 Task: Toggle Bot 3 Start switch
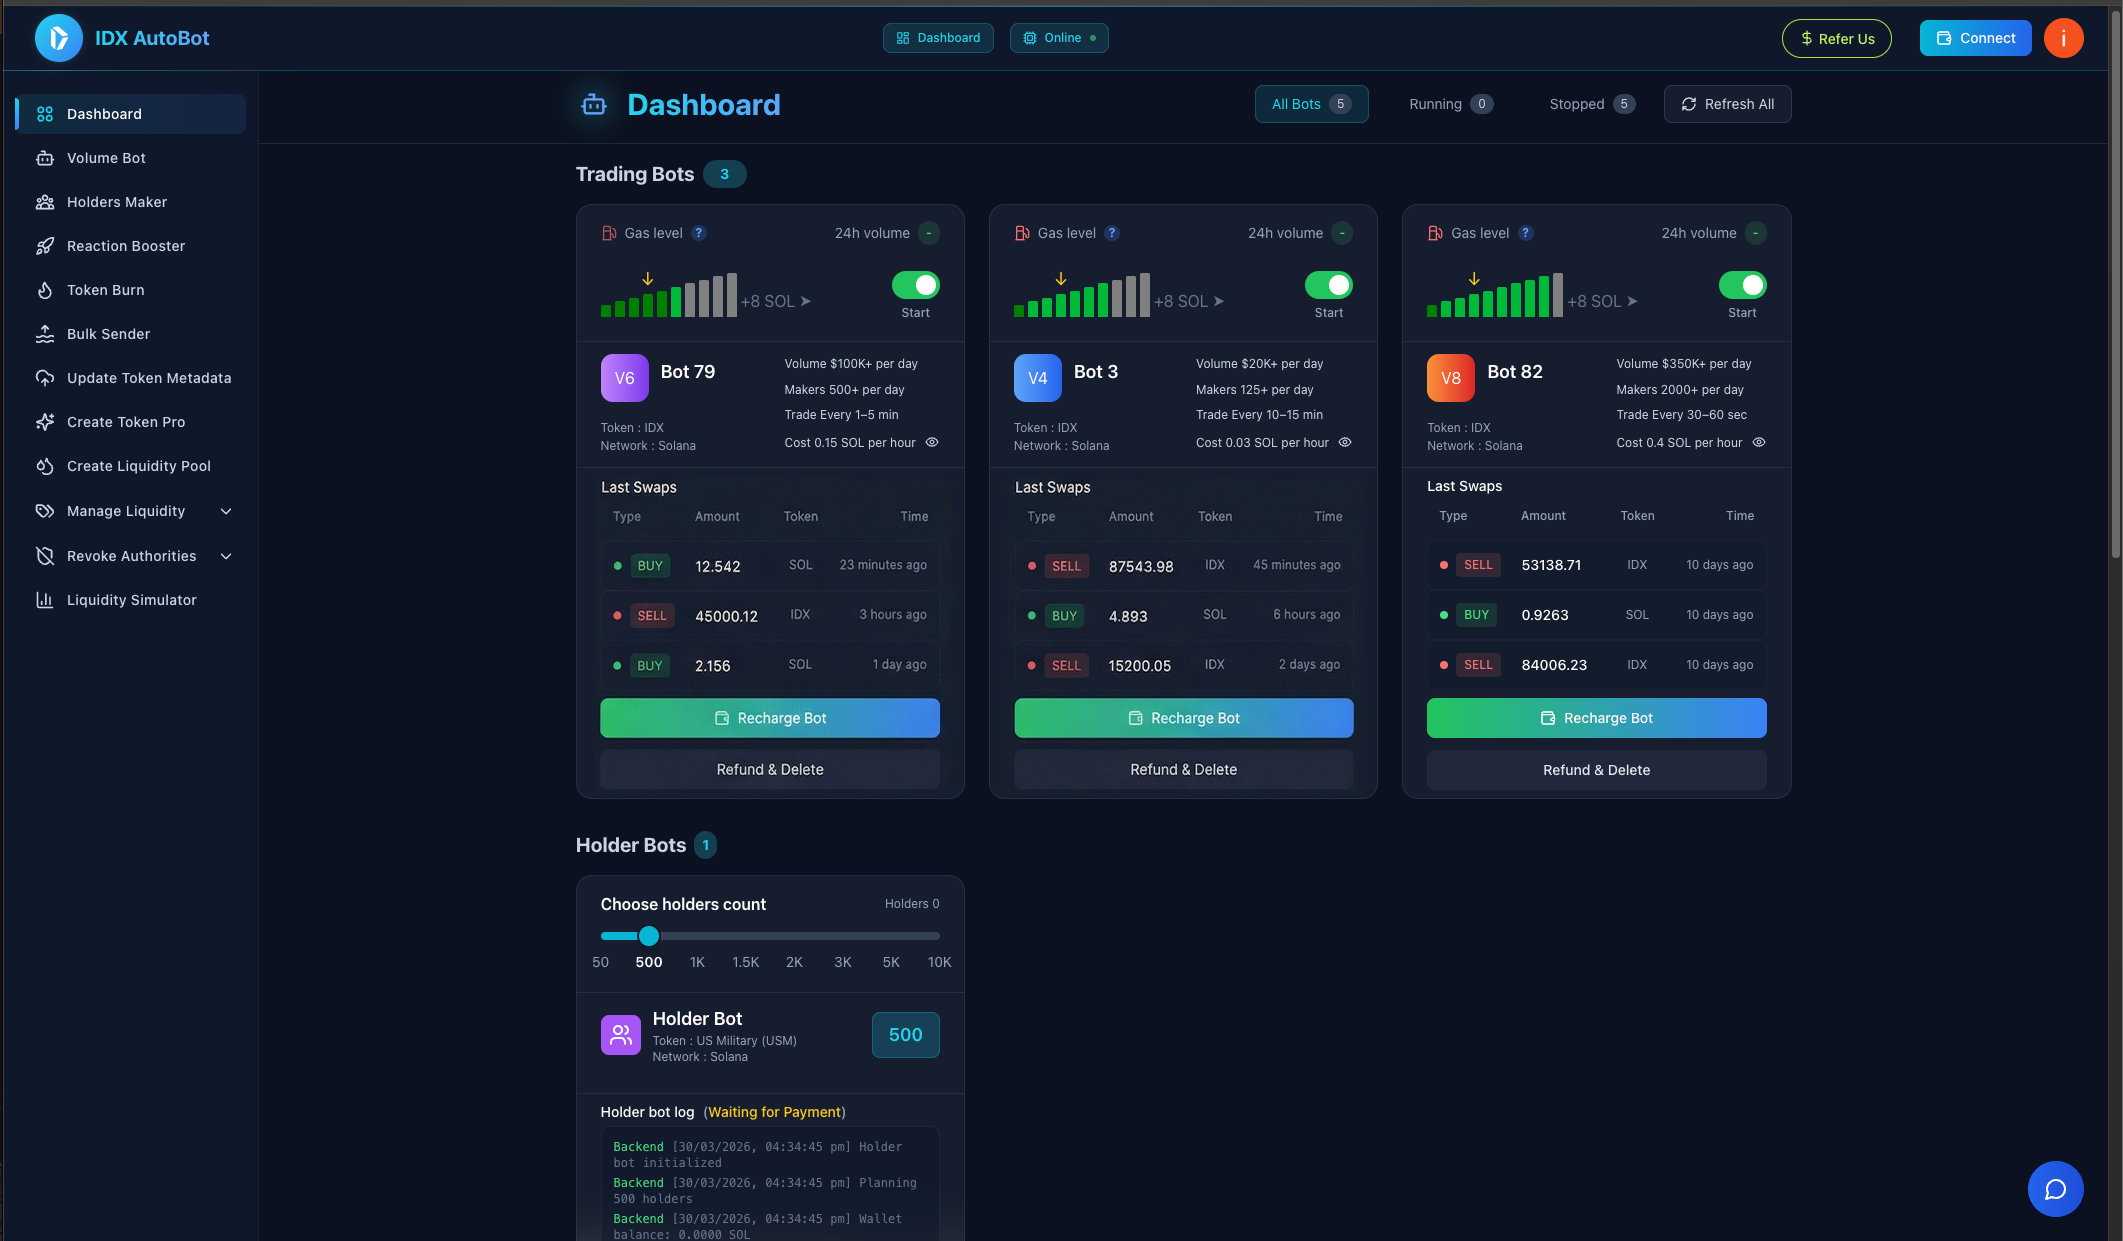click(x=1328, y=285)
